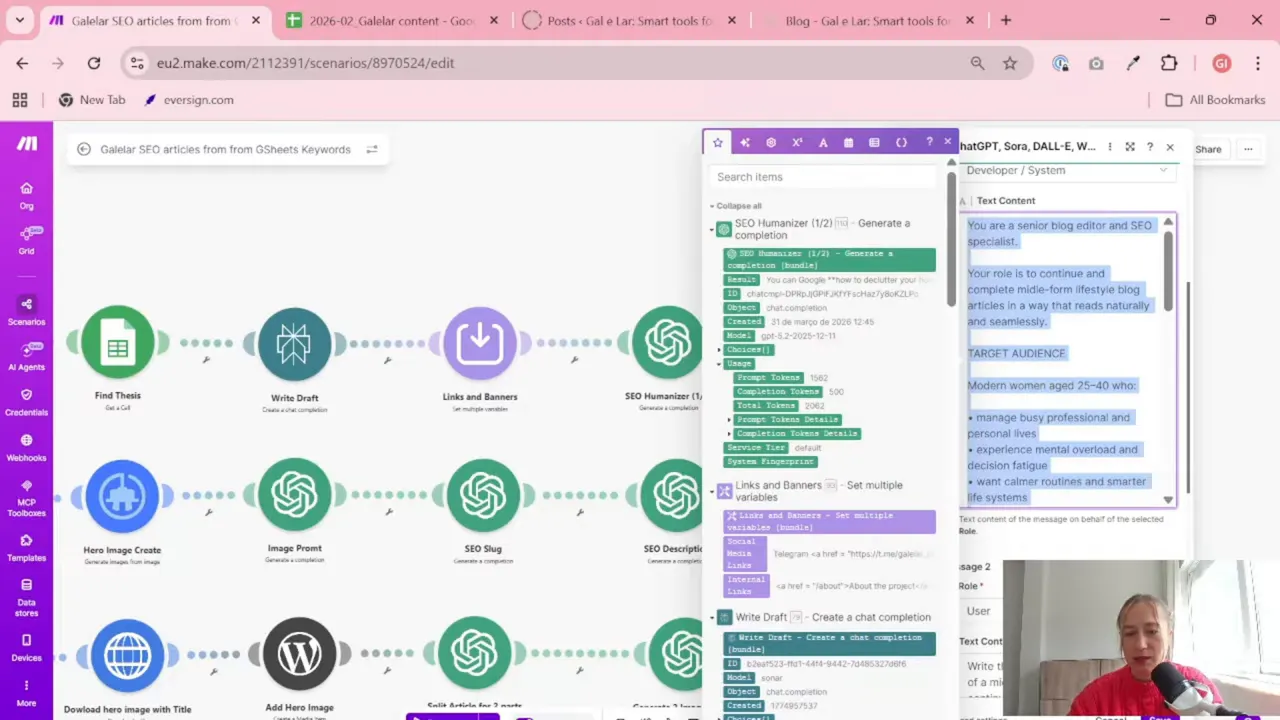Open the eversign.com bookmark

coord(189,100)
